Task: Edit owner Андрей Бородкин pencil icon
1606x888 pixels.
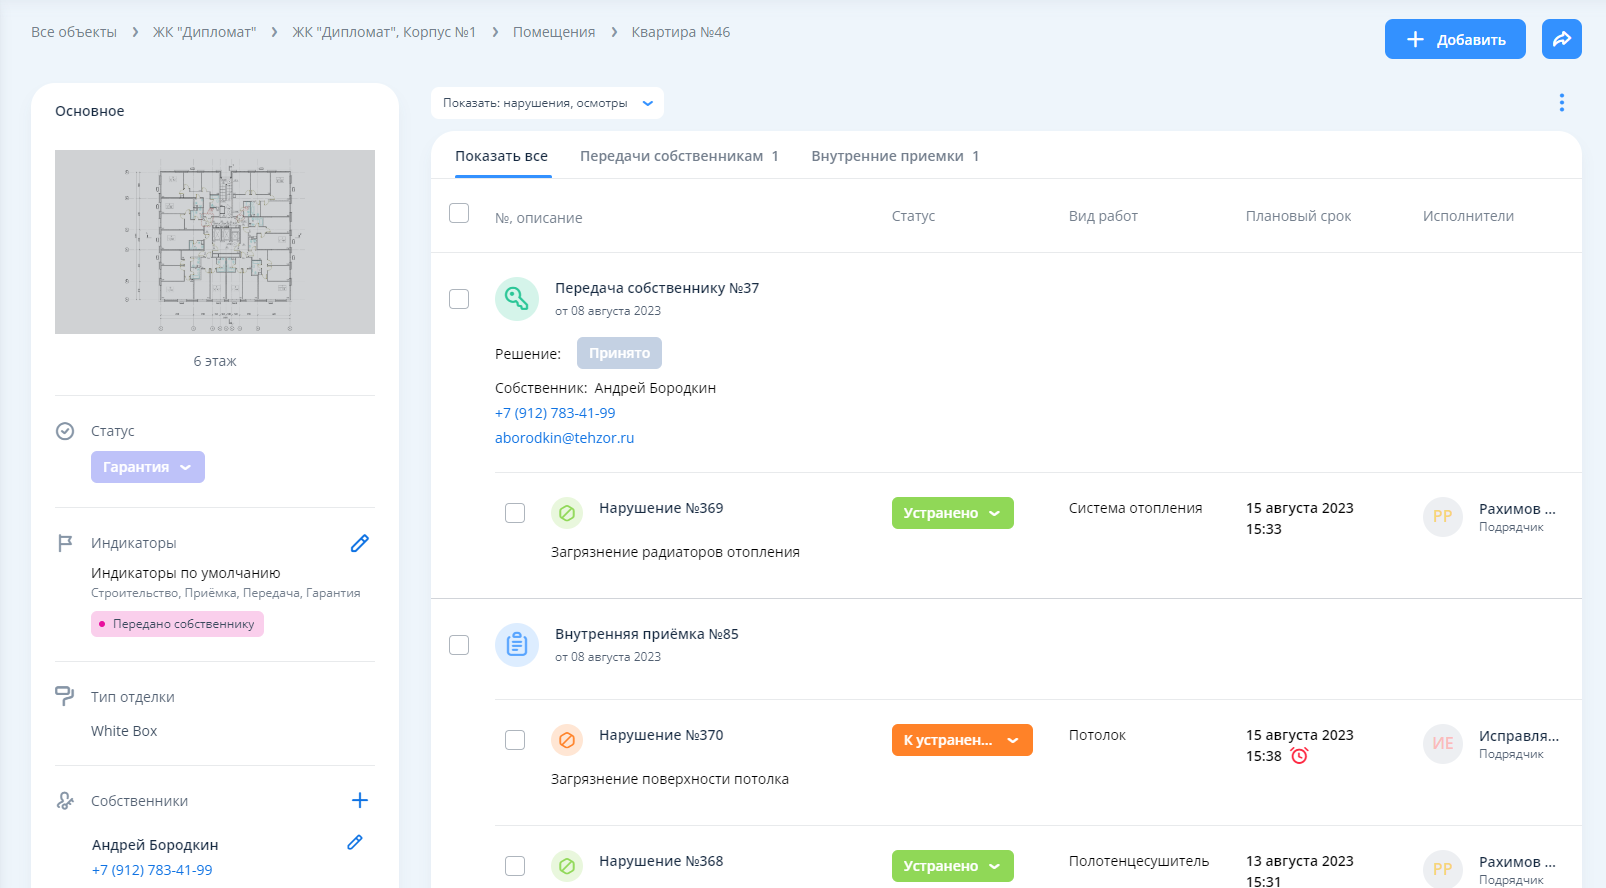Action: click(x=355, y=842)
